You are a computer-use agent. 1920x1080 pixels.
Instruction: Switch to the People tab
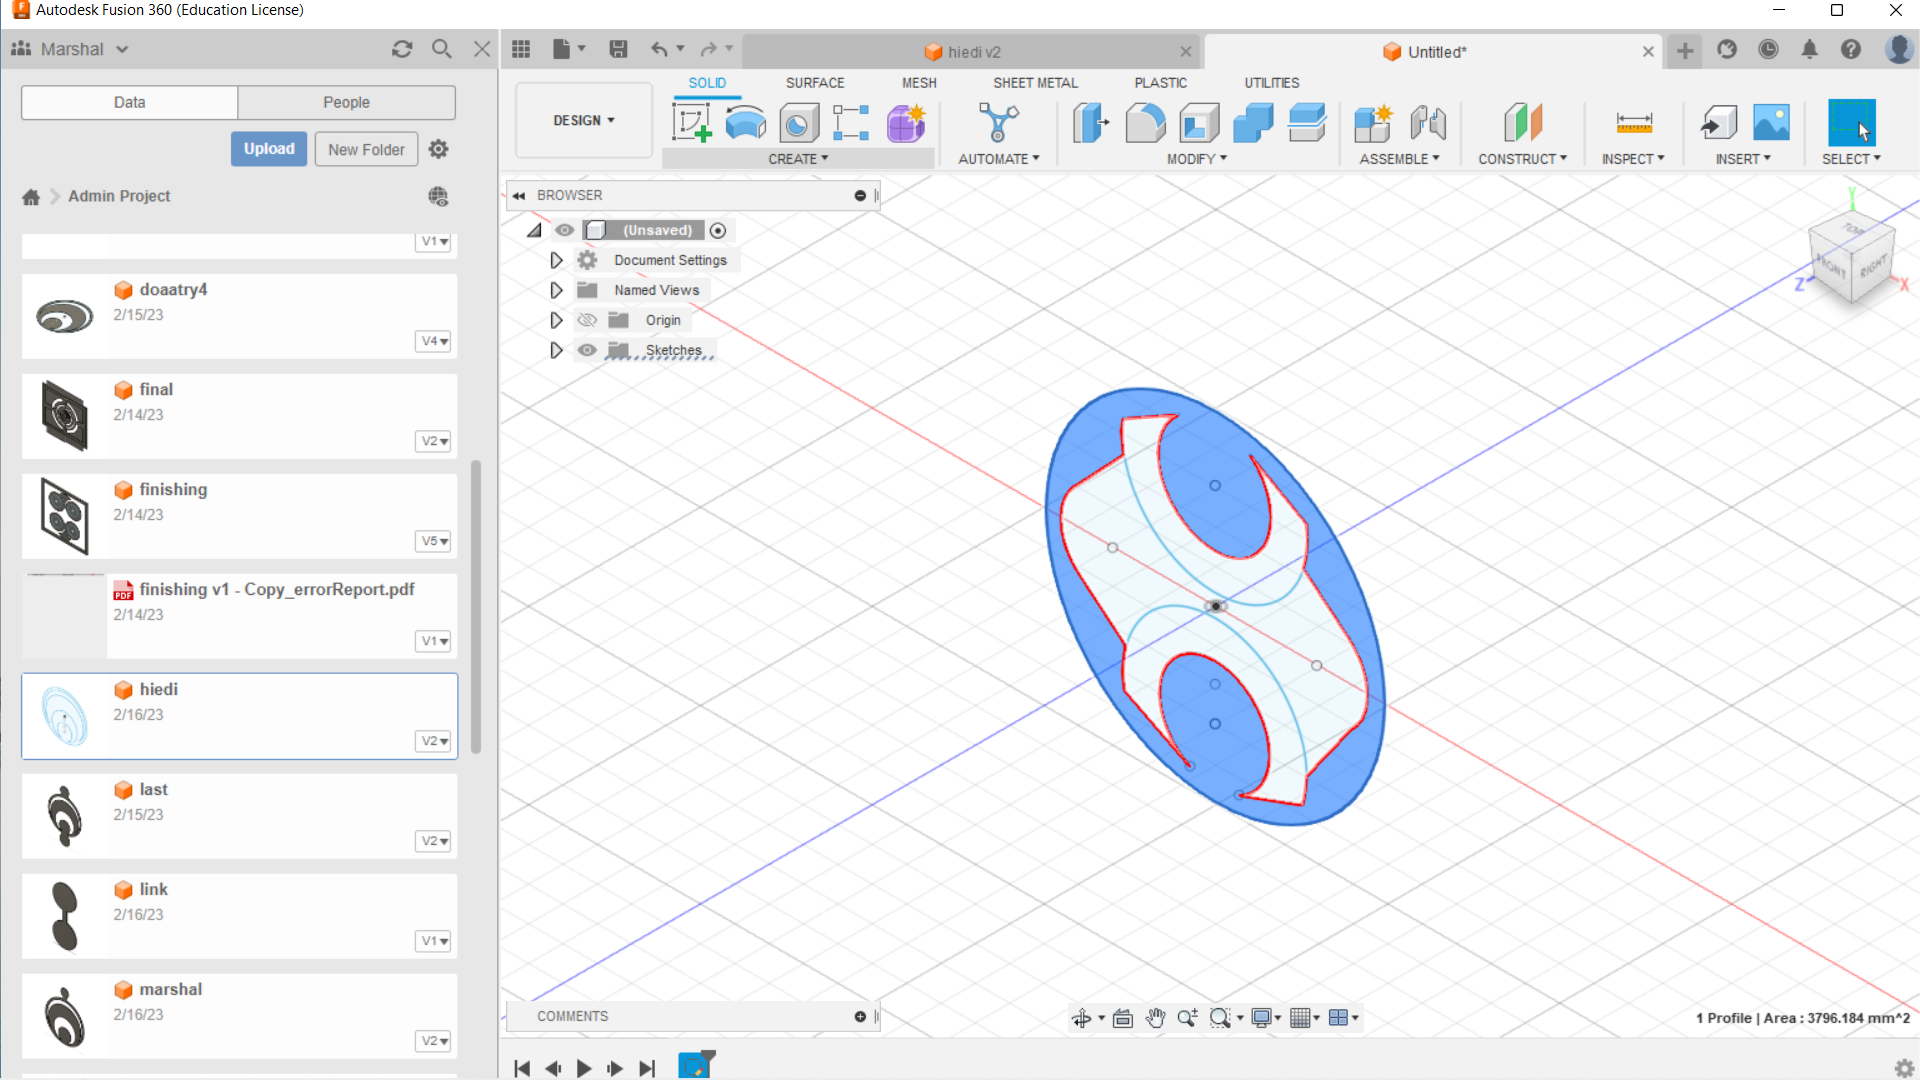click(346, 102)
